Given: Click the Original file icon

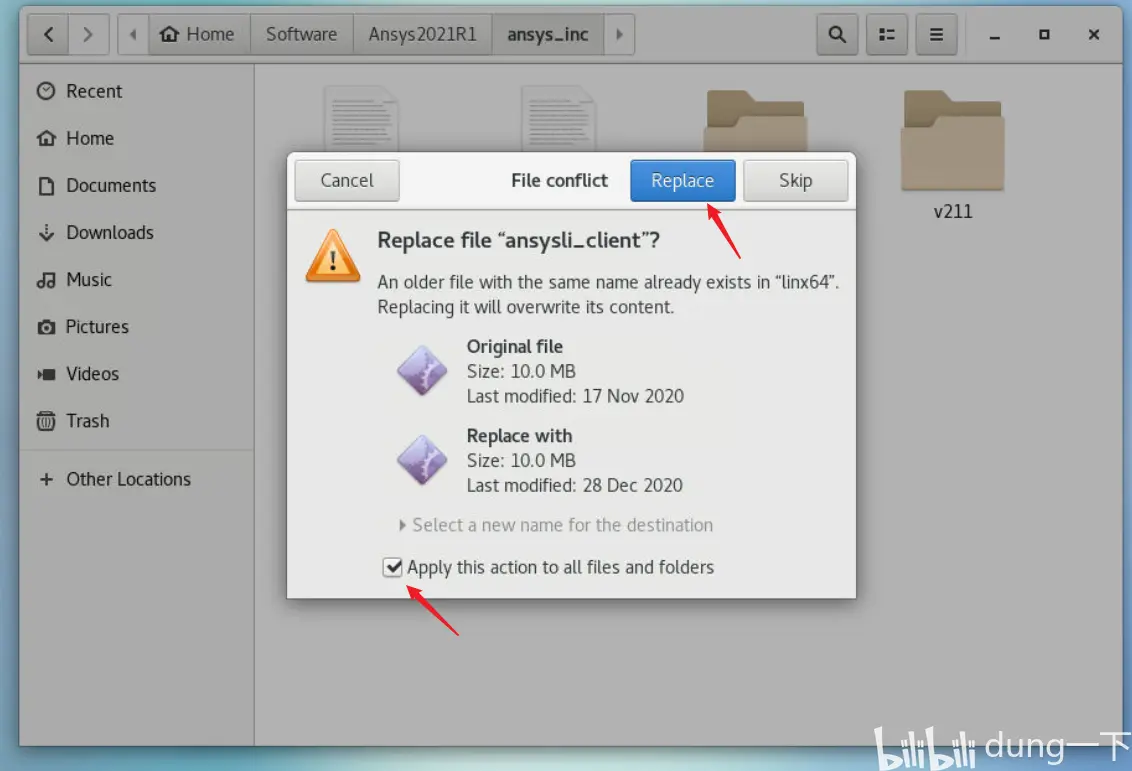Looking at the screenshot, I should 422,370.
